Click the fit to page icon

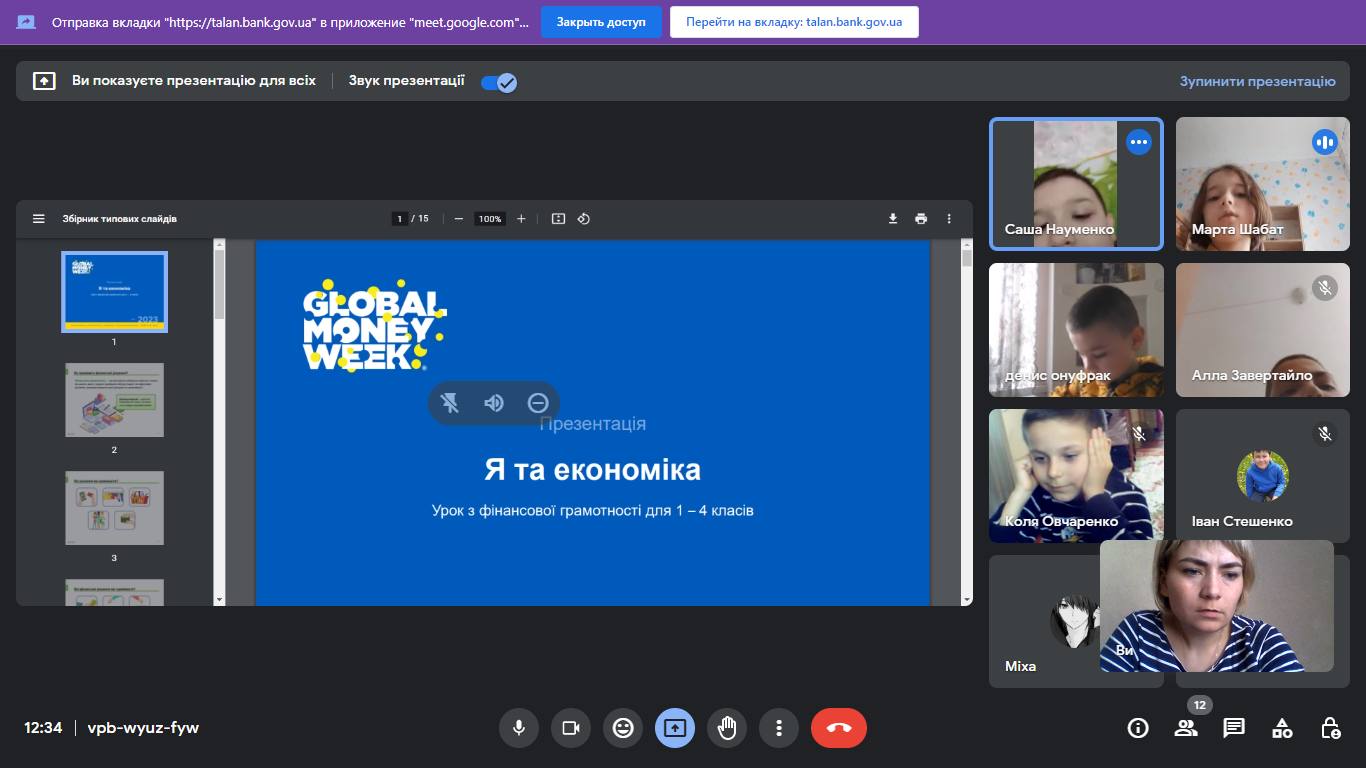pyautogui.click(x=559, y=219)
